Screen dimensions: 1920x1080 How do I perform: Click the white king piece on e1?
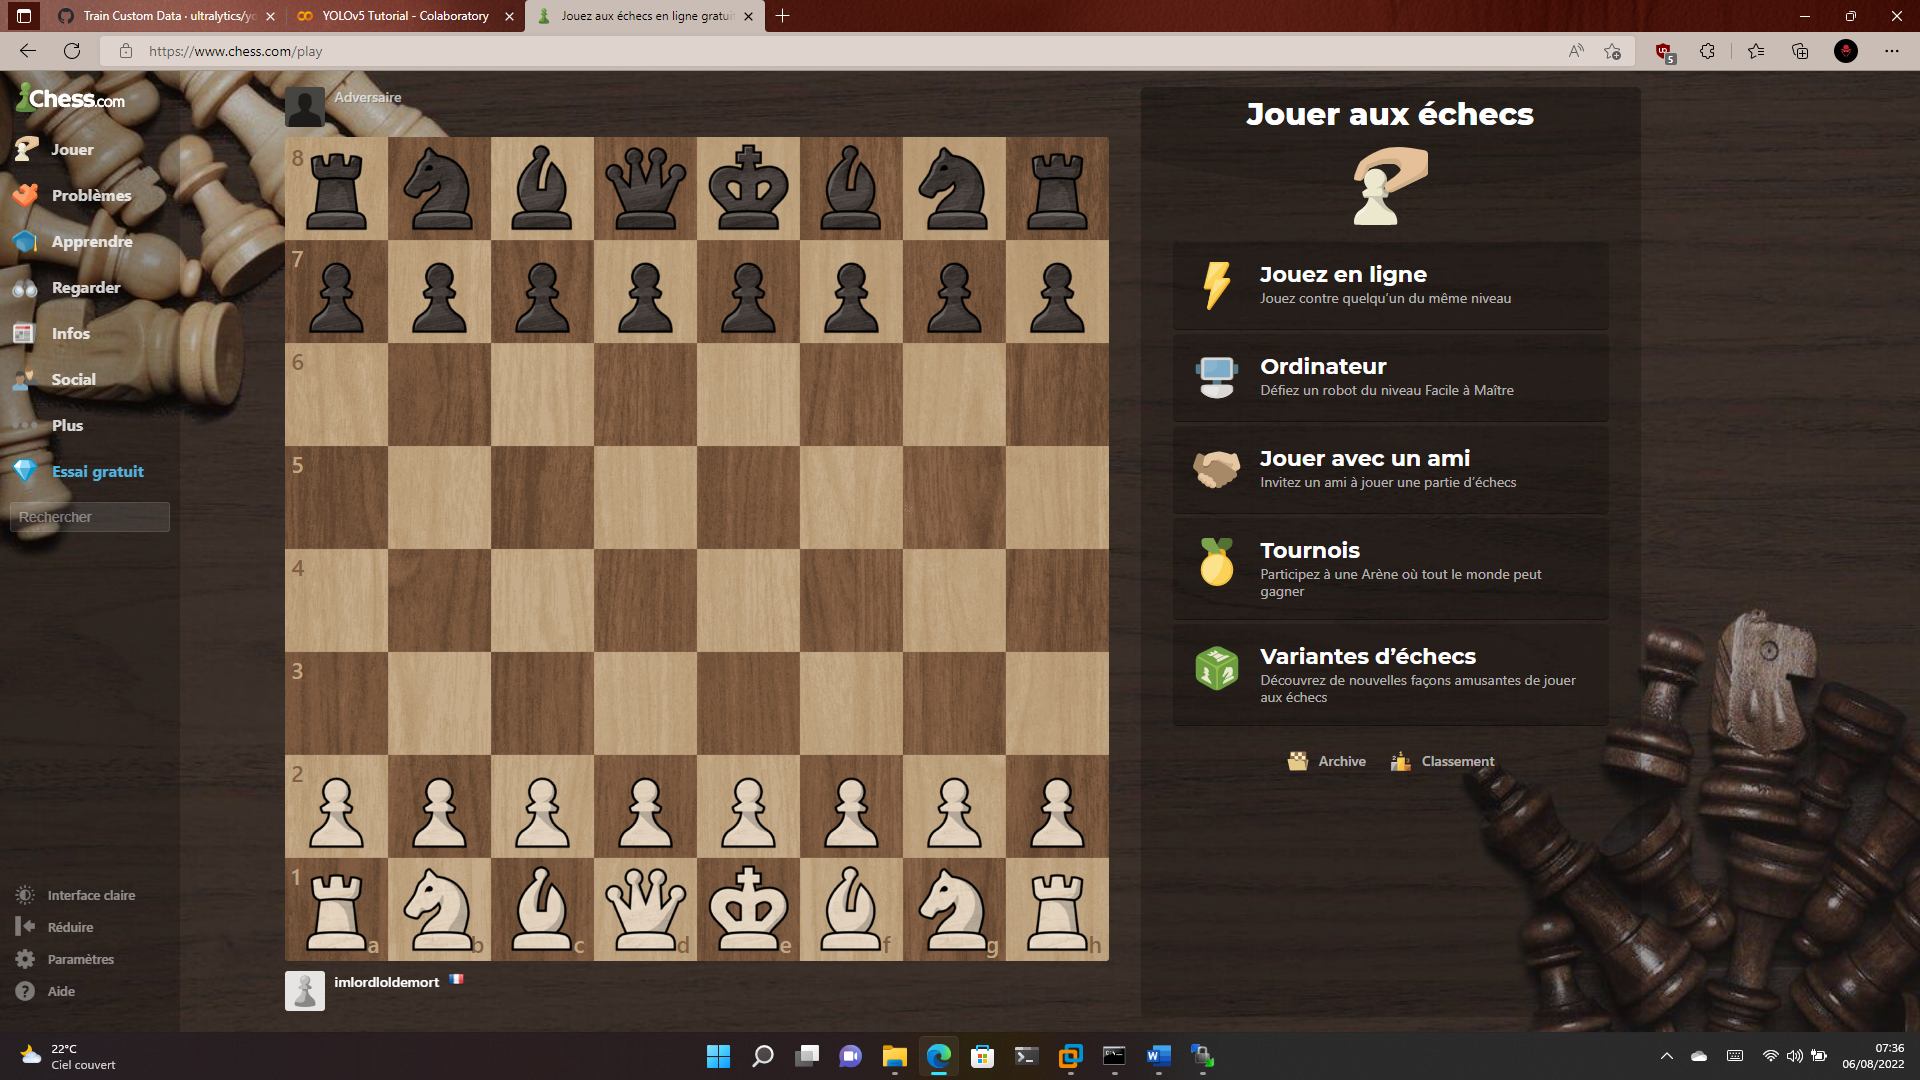coord(748,909)
